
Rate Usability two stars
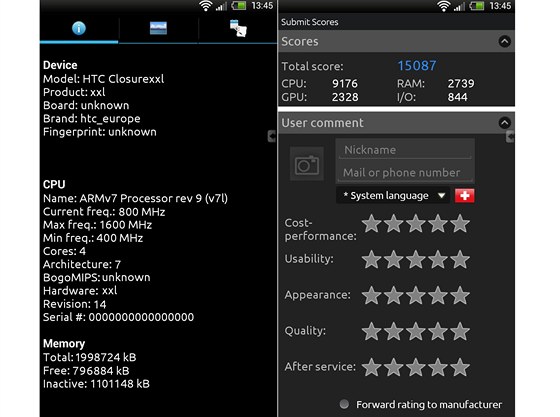394,260
